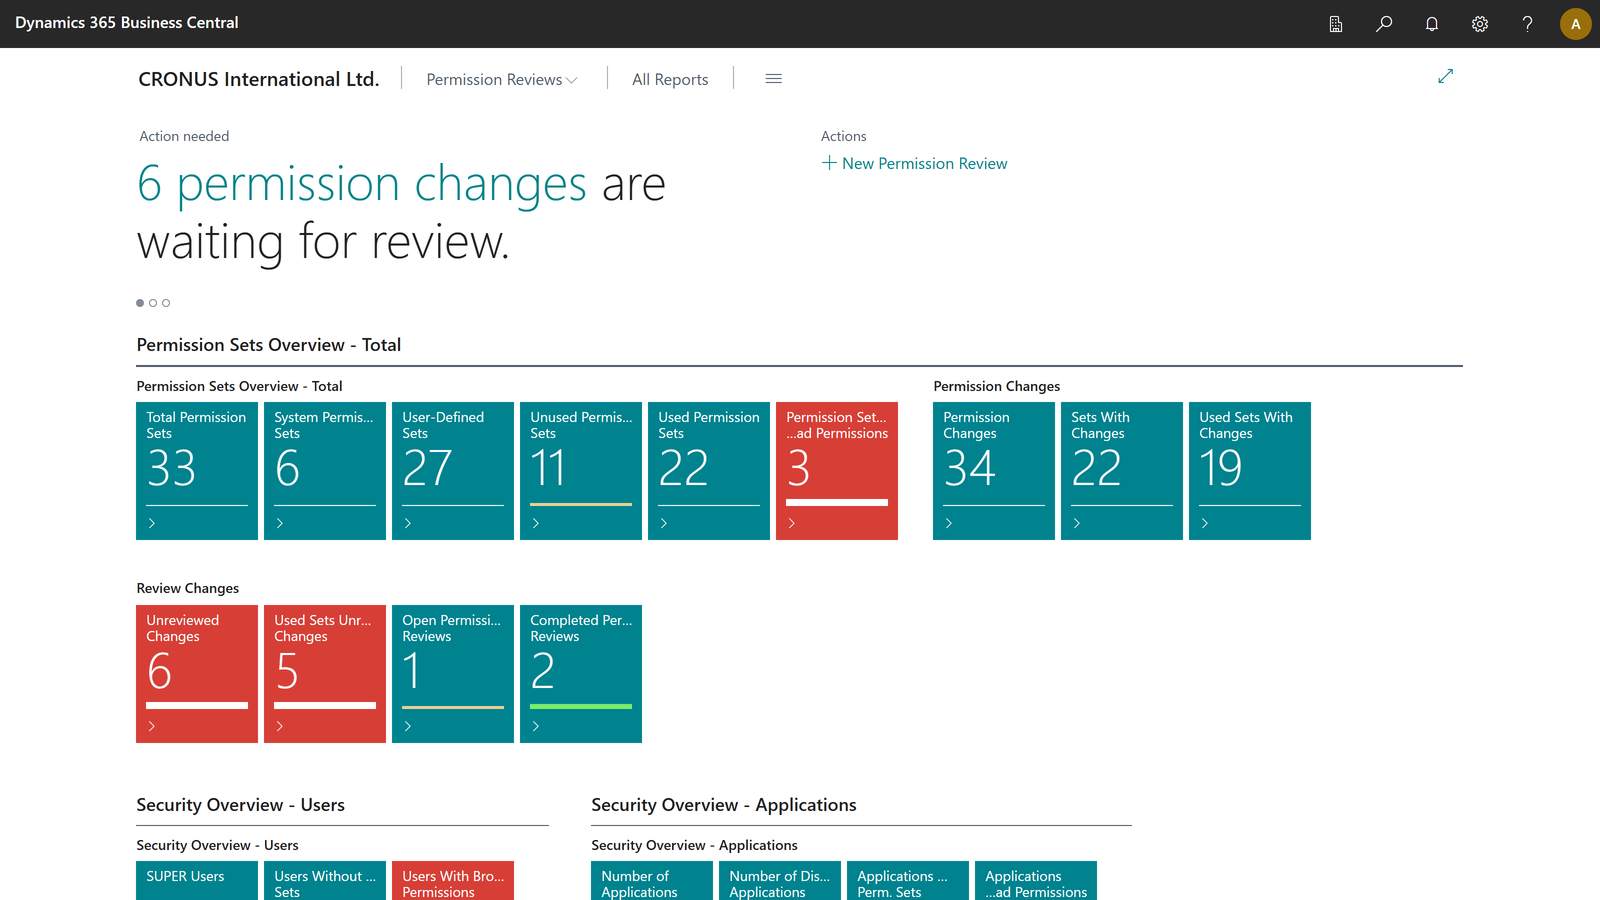This screenshot has height=900, width=1600.
Task: Open the settings gear
Action: tap(1480, 24)
